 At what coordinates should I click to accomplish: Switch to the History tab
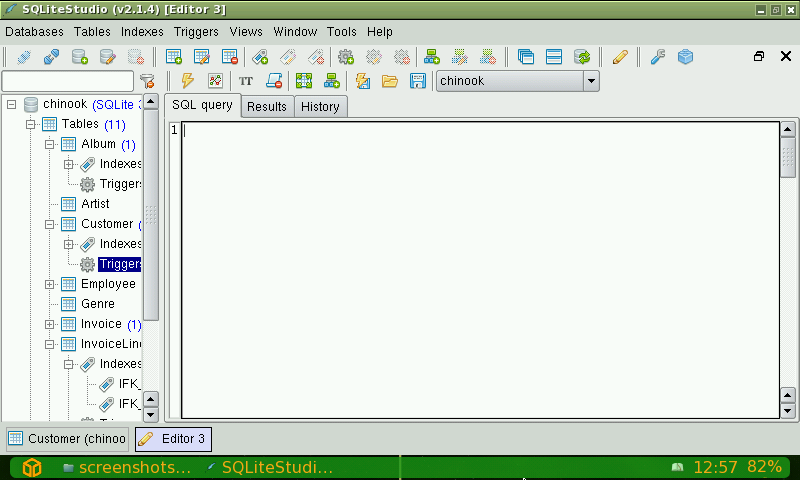320,107
